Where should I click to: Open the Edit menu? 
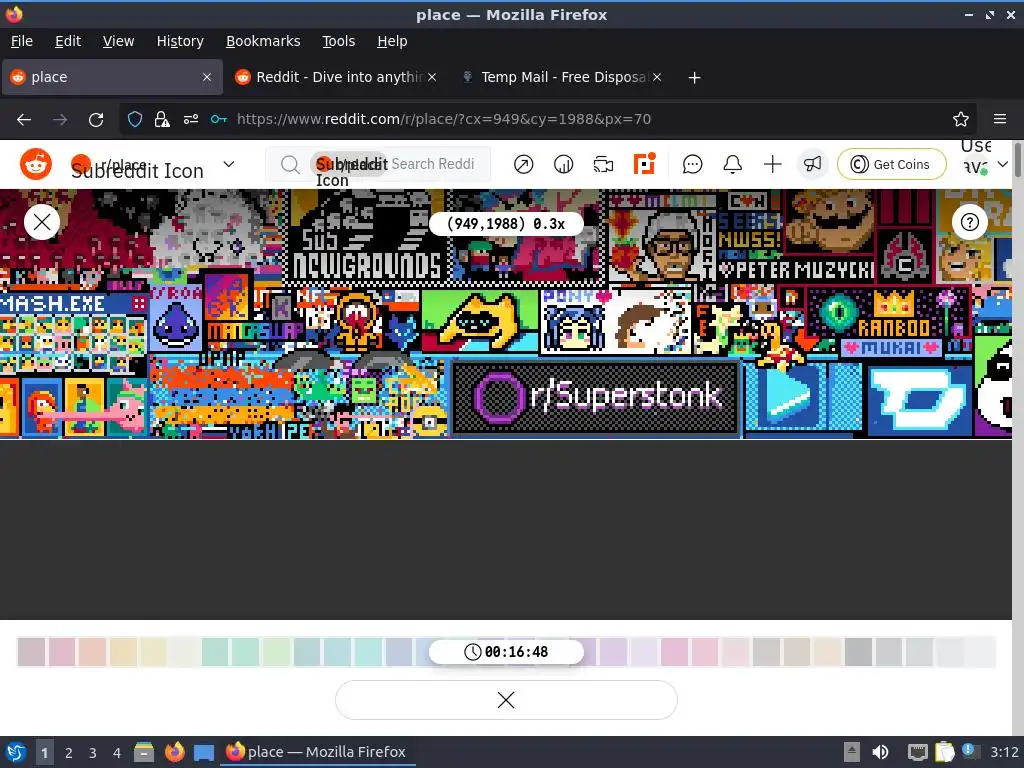(68, 41)
